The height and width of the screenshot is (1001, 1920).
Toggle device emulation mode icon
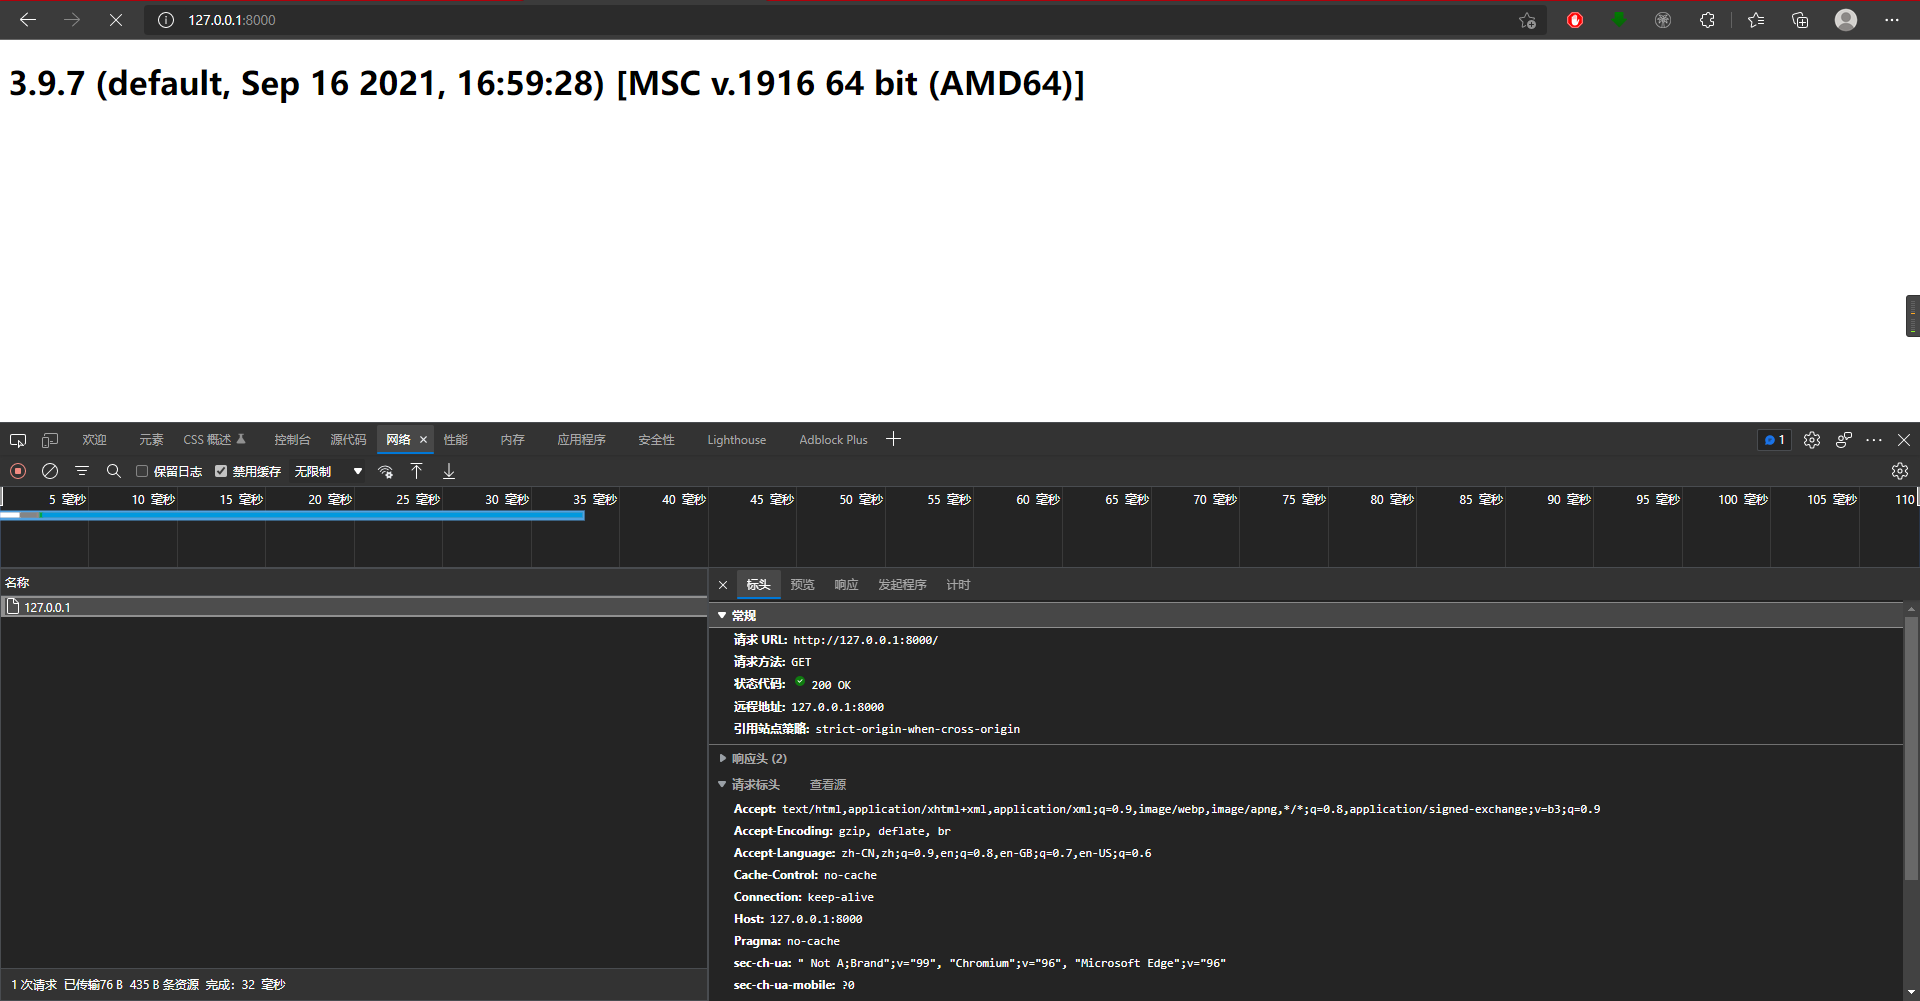(50, 440)
